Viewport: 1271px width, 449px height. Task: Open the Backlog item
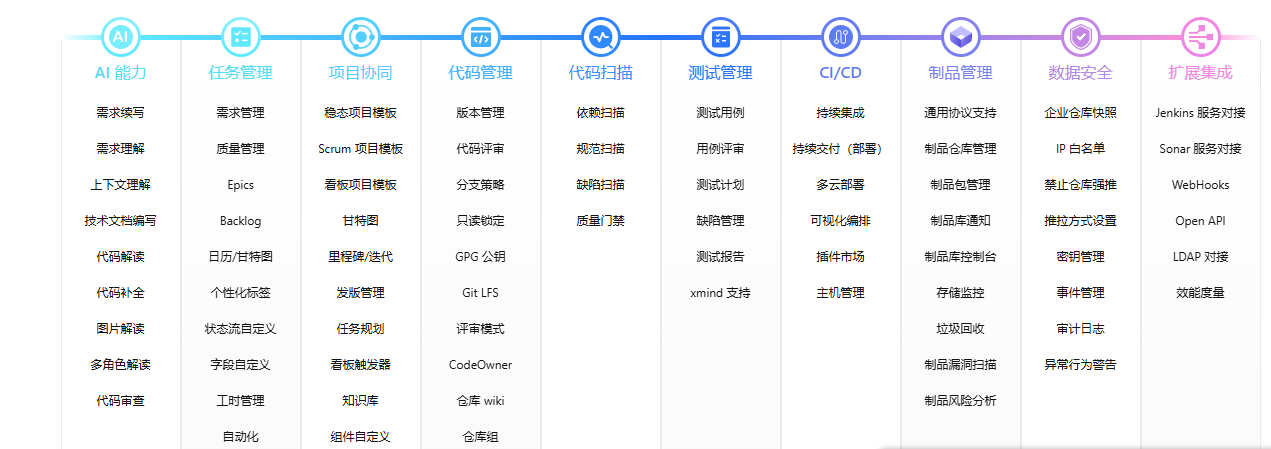click(240, 221)
